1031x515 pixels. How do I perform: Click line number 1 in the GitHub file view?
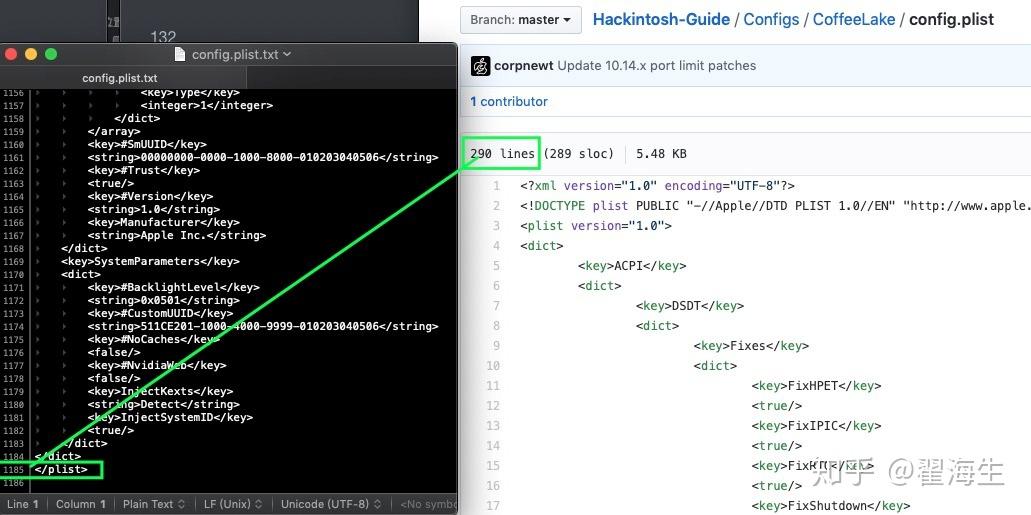point(496,186)
